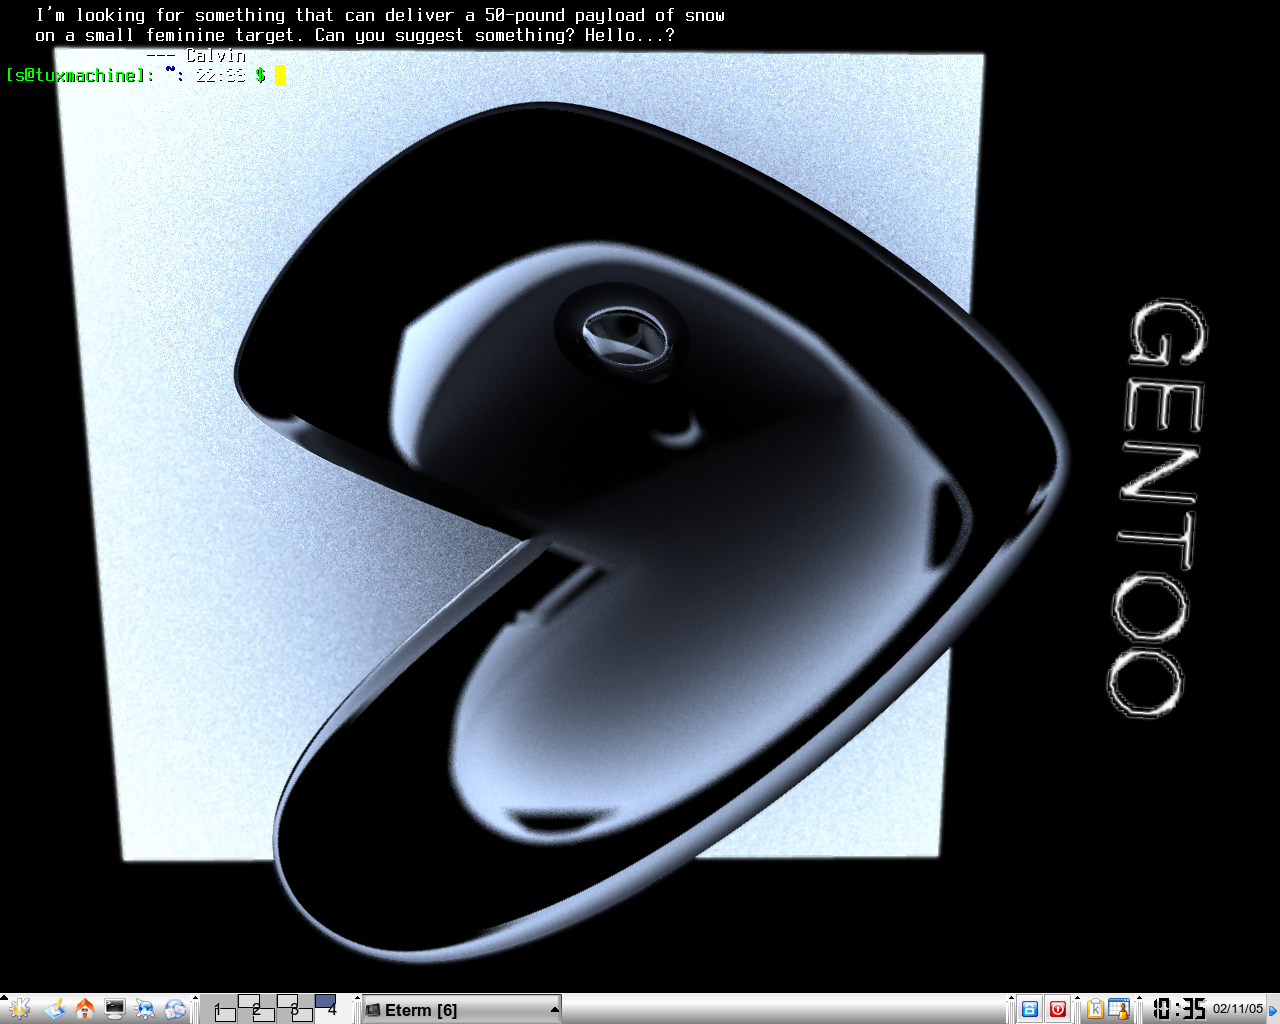
Task: Click the 02/11/05 date display
Action: (x=1238, y=1009)
